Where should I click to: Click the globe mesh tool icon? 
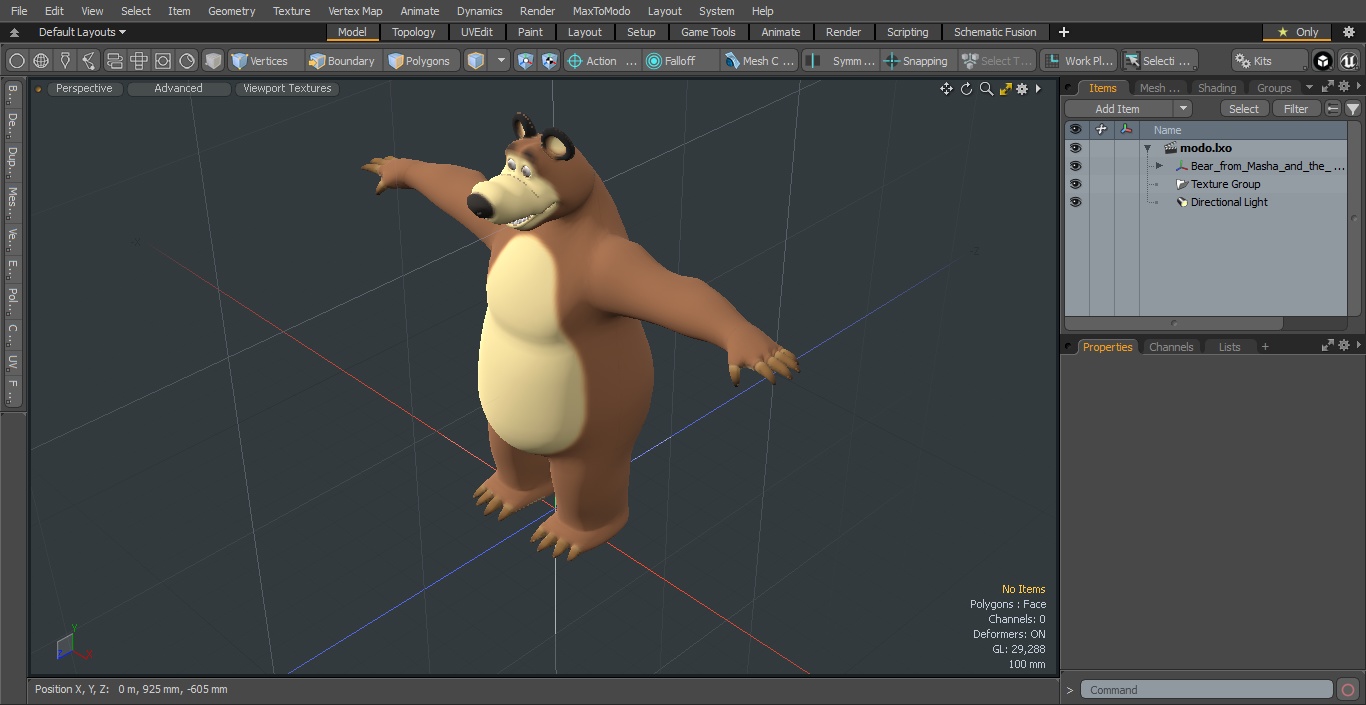pos(41,61)
